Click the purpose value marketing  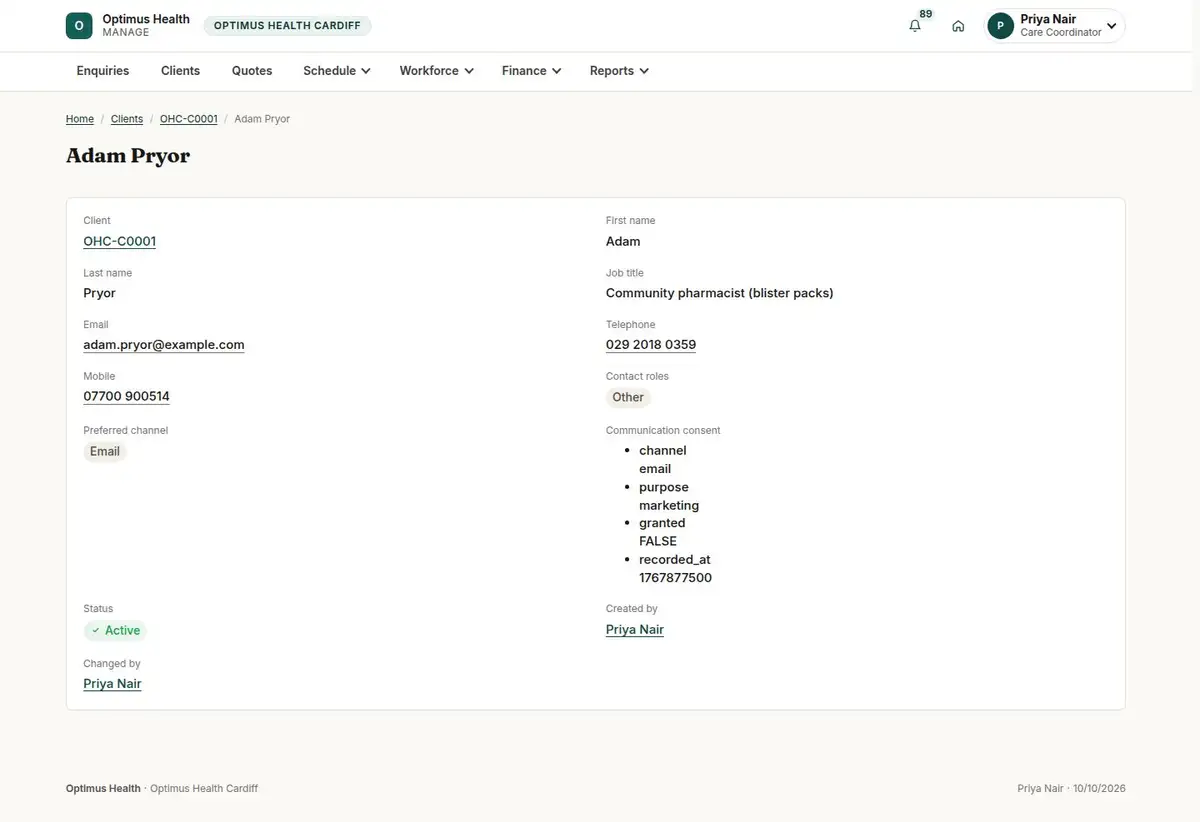pos(669,505)
